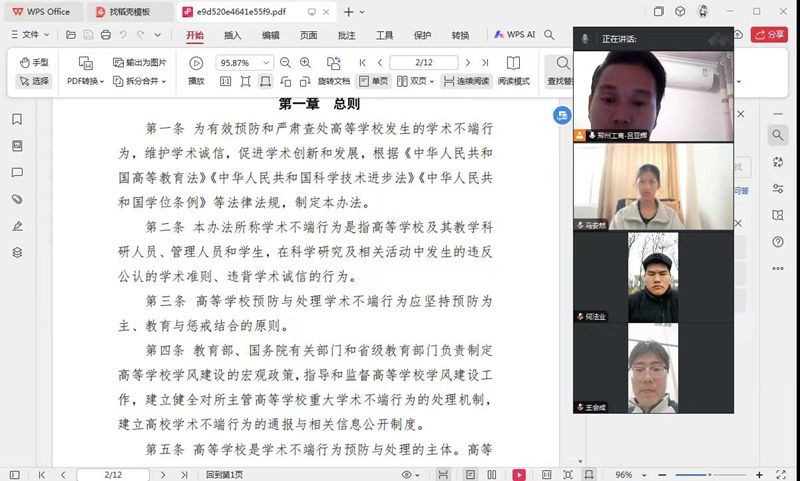Click the search icon beside WPS AI
This screenshot has height=481, width=800.
point(549,35)
